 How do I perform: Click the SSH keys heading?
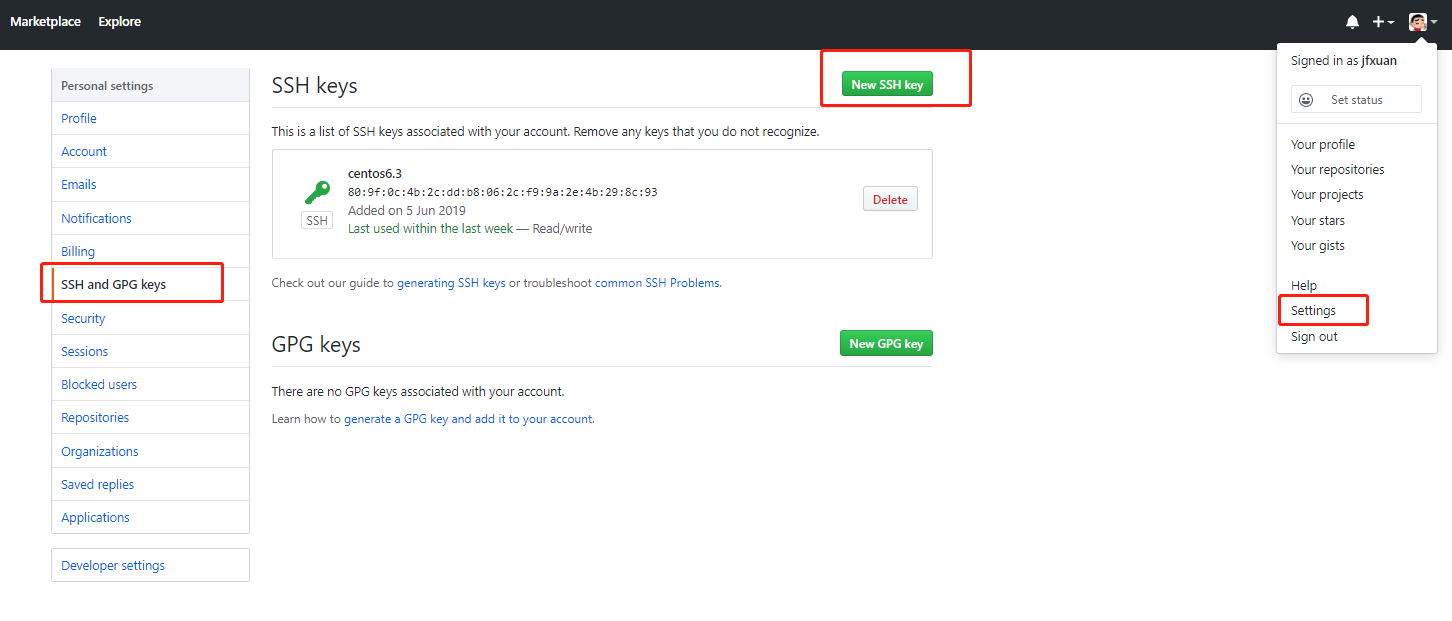[314, 86]
